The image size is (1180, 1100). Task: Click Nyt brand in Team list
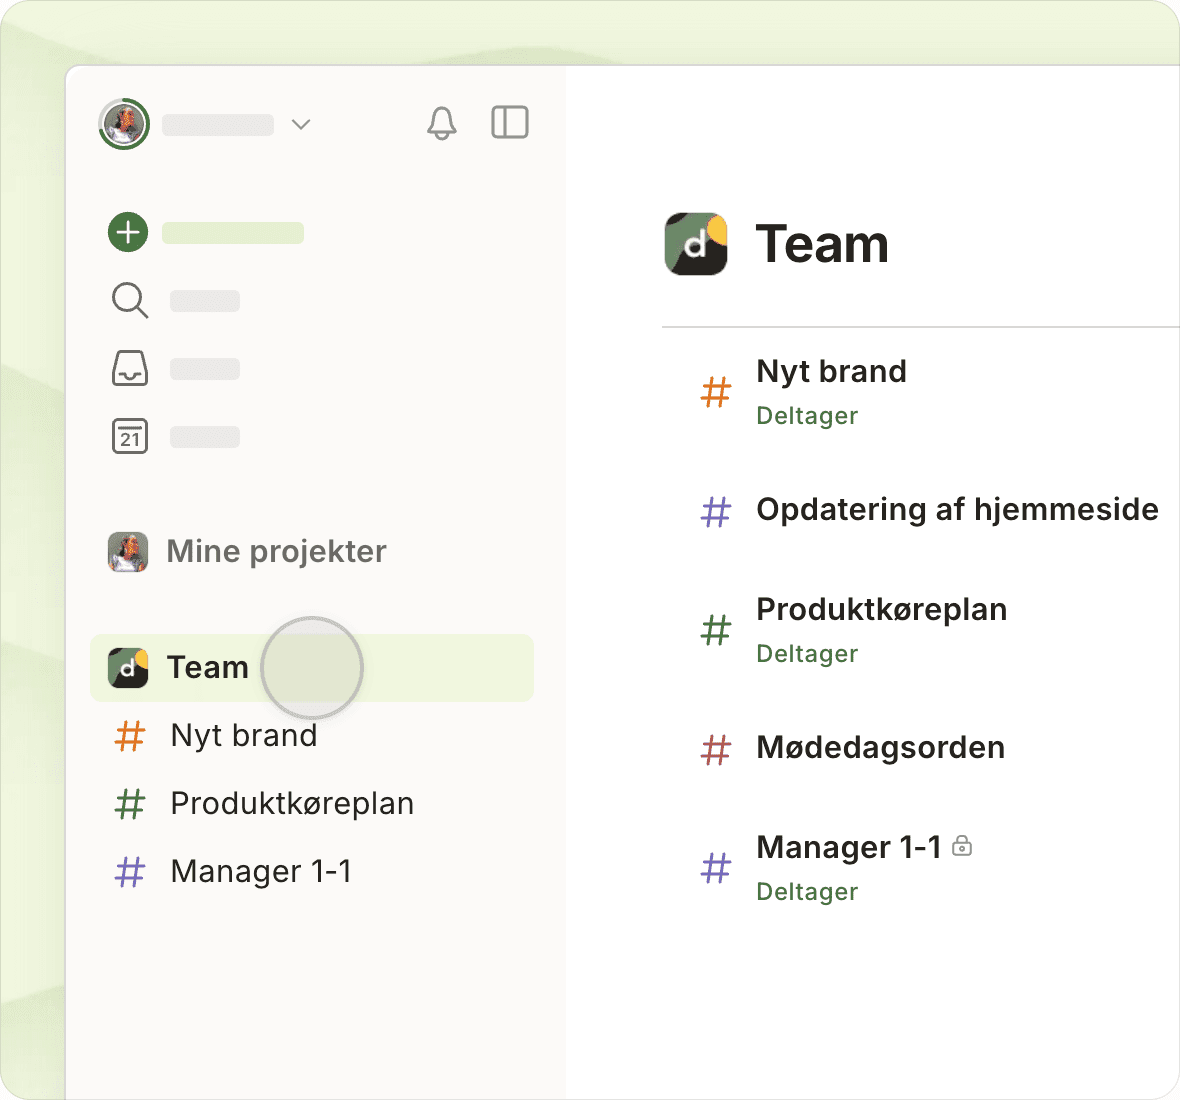[831, 371]
